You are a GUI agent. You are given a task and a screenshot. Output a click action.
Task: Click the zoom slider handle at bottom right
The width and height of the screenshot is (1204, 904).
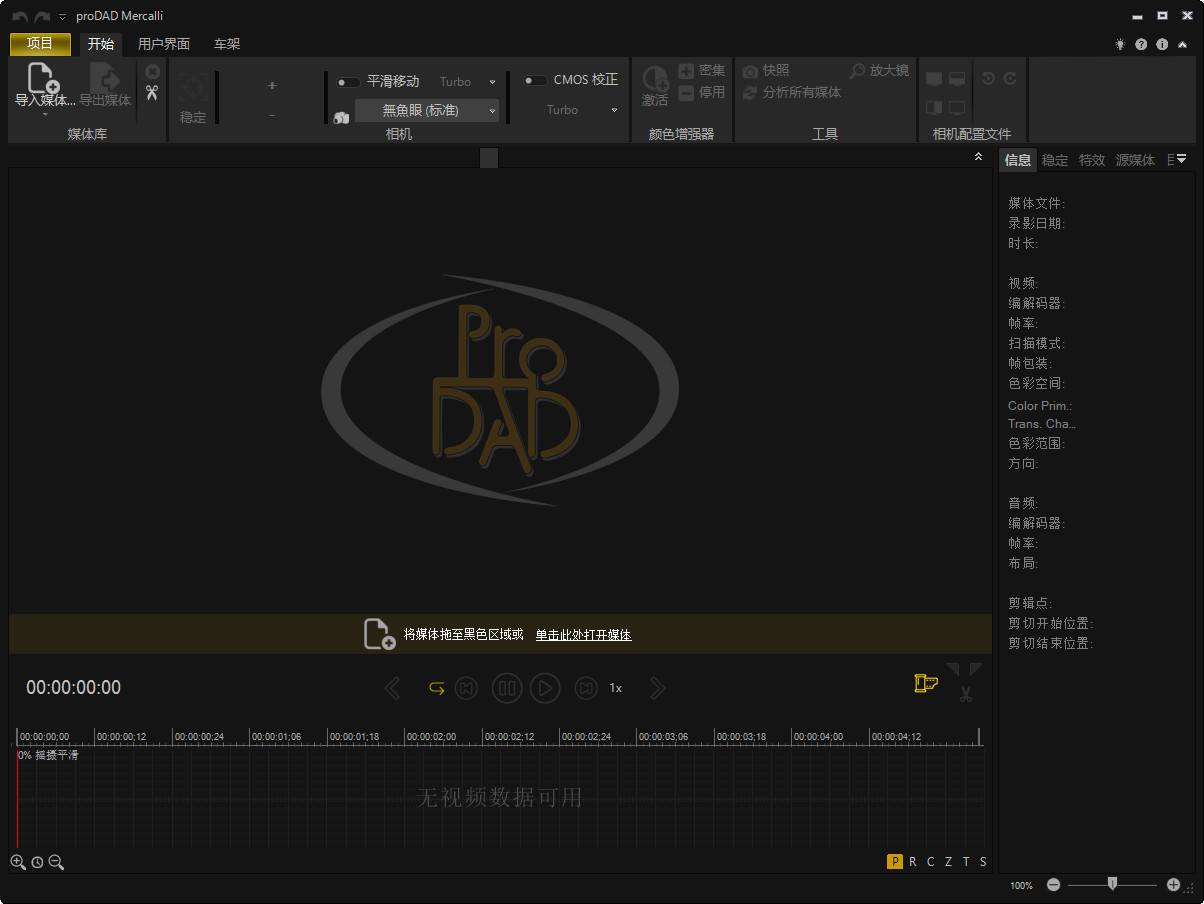(x=1112, y=883)
